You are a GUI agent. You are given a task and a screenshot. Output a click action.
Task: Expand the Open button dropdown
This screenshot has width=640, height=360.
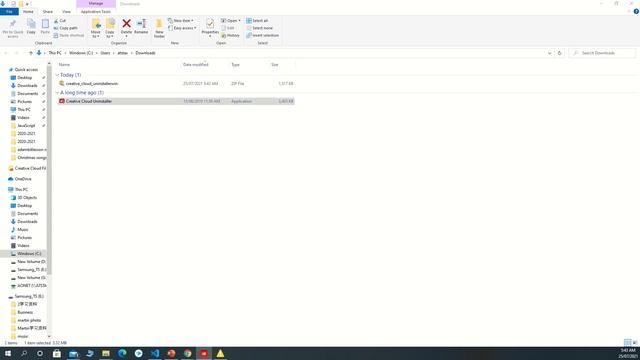[239, 20]
